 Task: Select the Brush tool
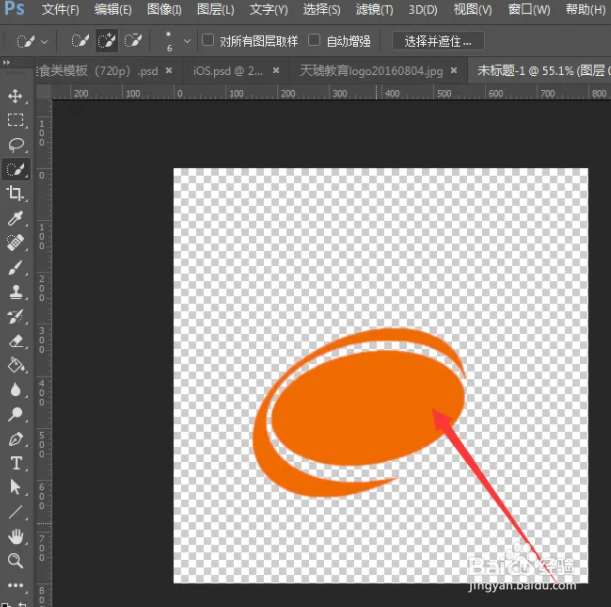point(15,267)
